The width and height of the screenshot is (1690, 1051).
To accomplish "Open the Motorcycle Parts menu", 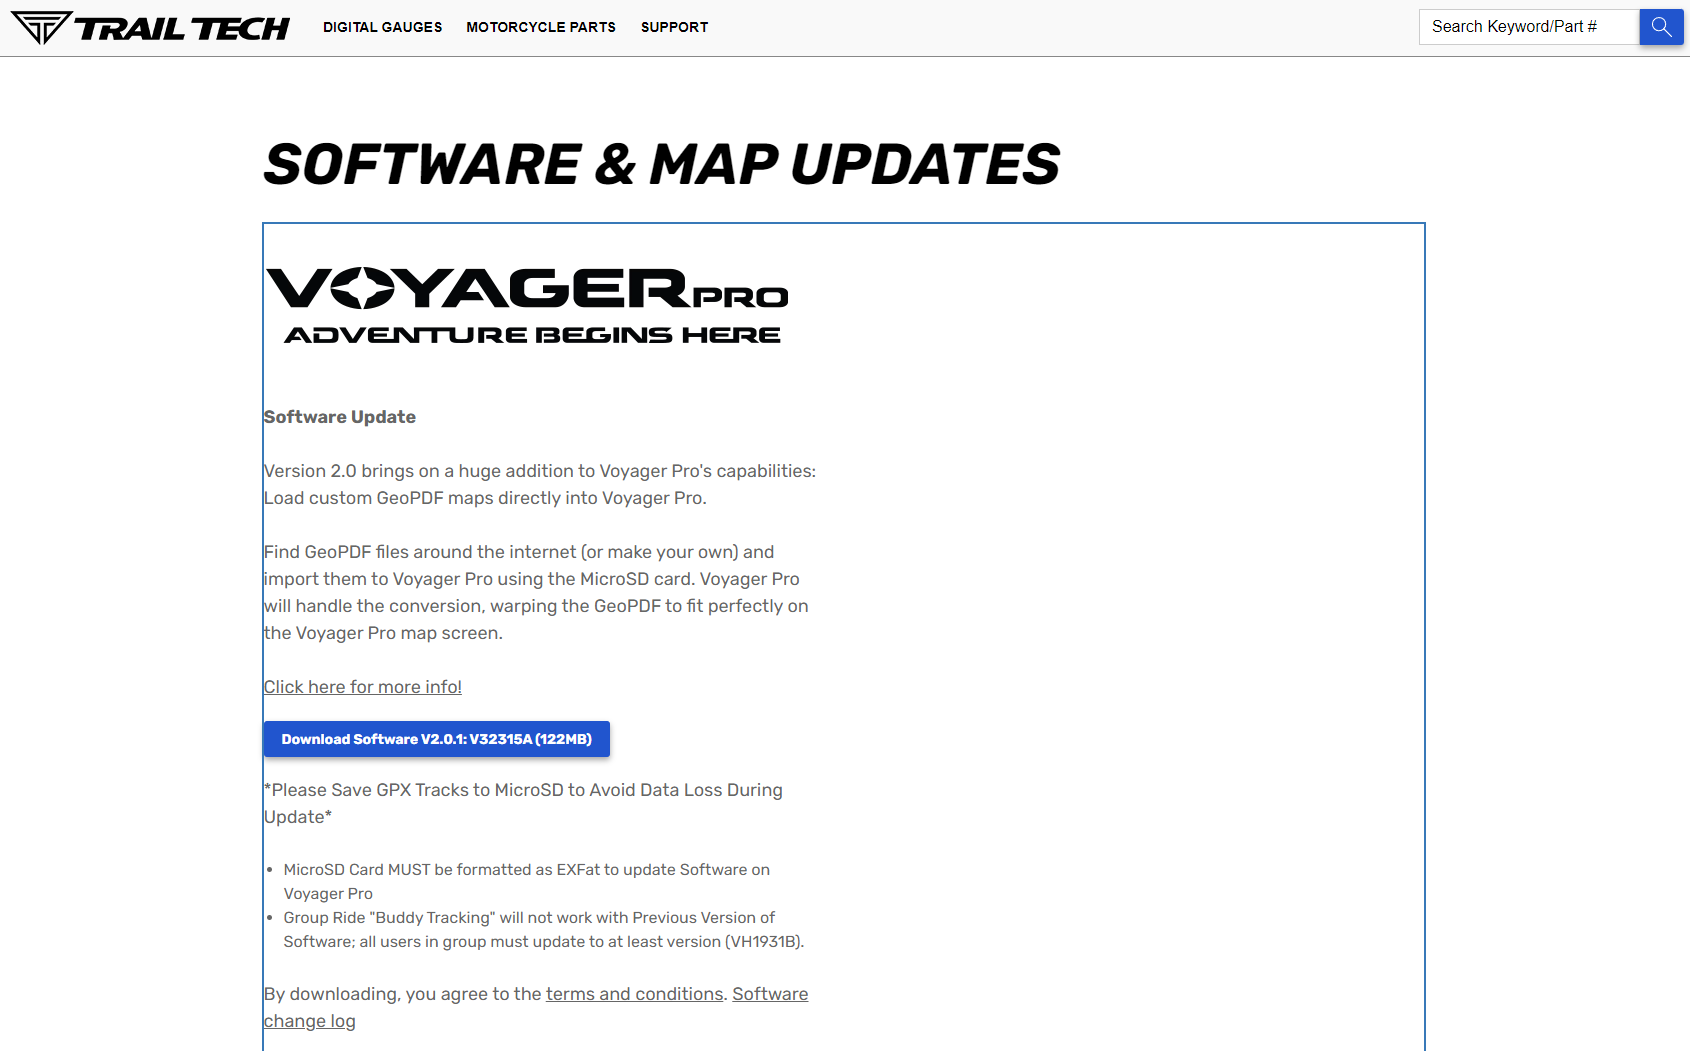I will point(541,27).
